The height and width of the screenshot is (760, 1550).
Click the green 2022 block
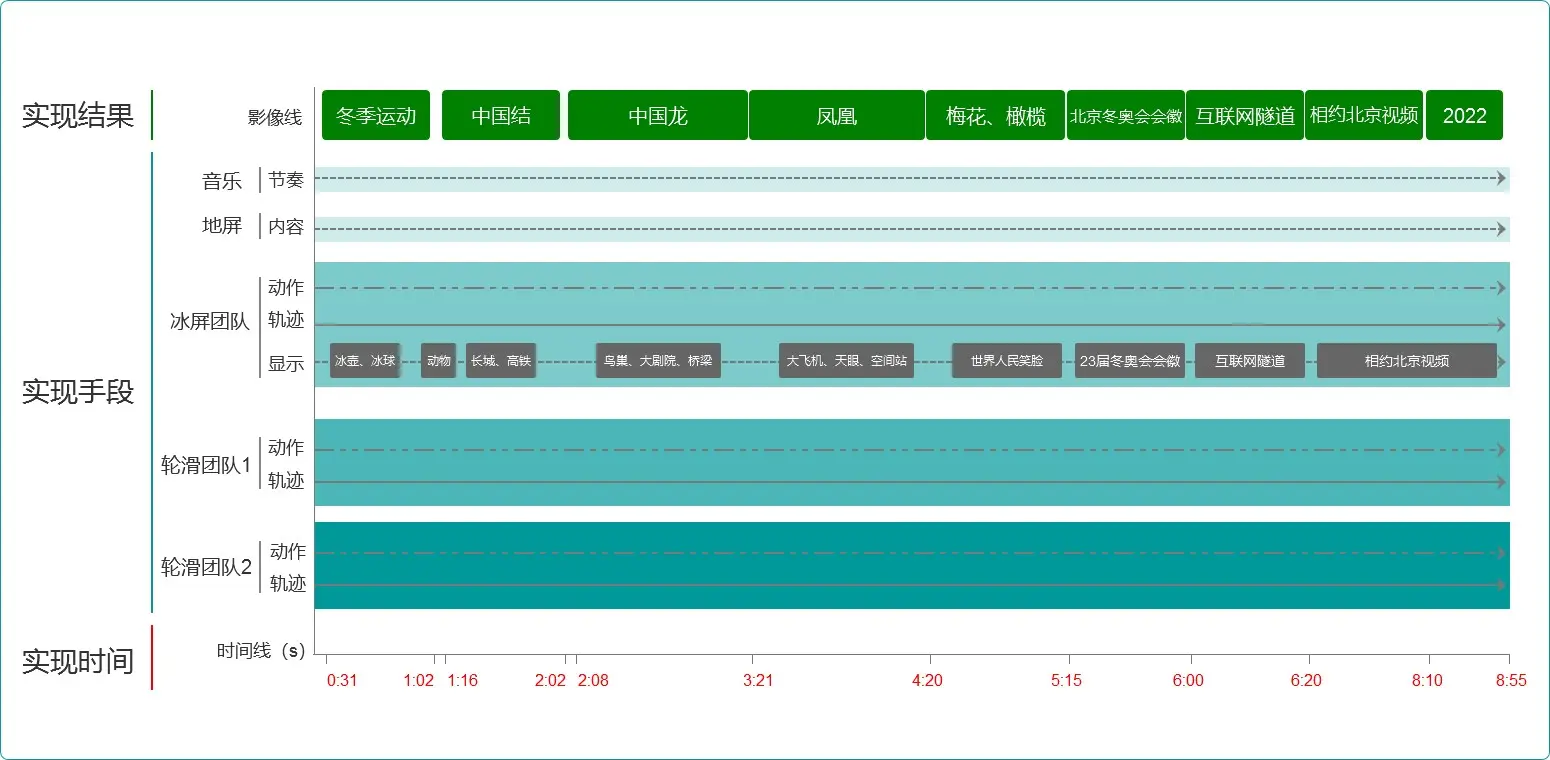1464,115
